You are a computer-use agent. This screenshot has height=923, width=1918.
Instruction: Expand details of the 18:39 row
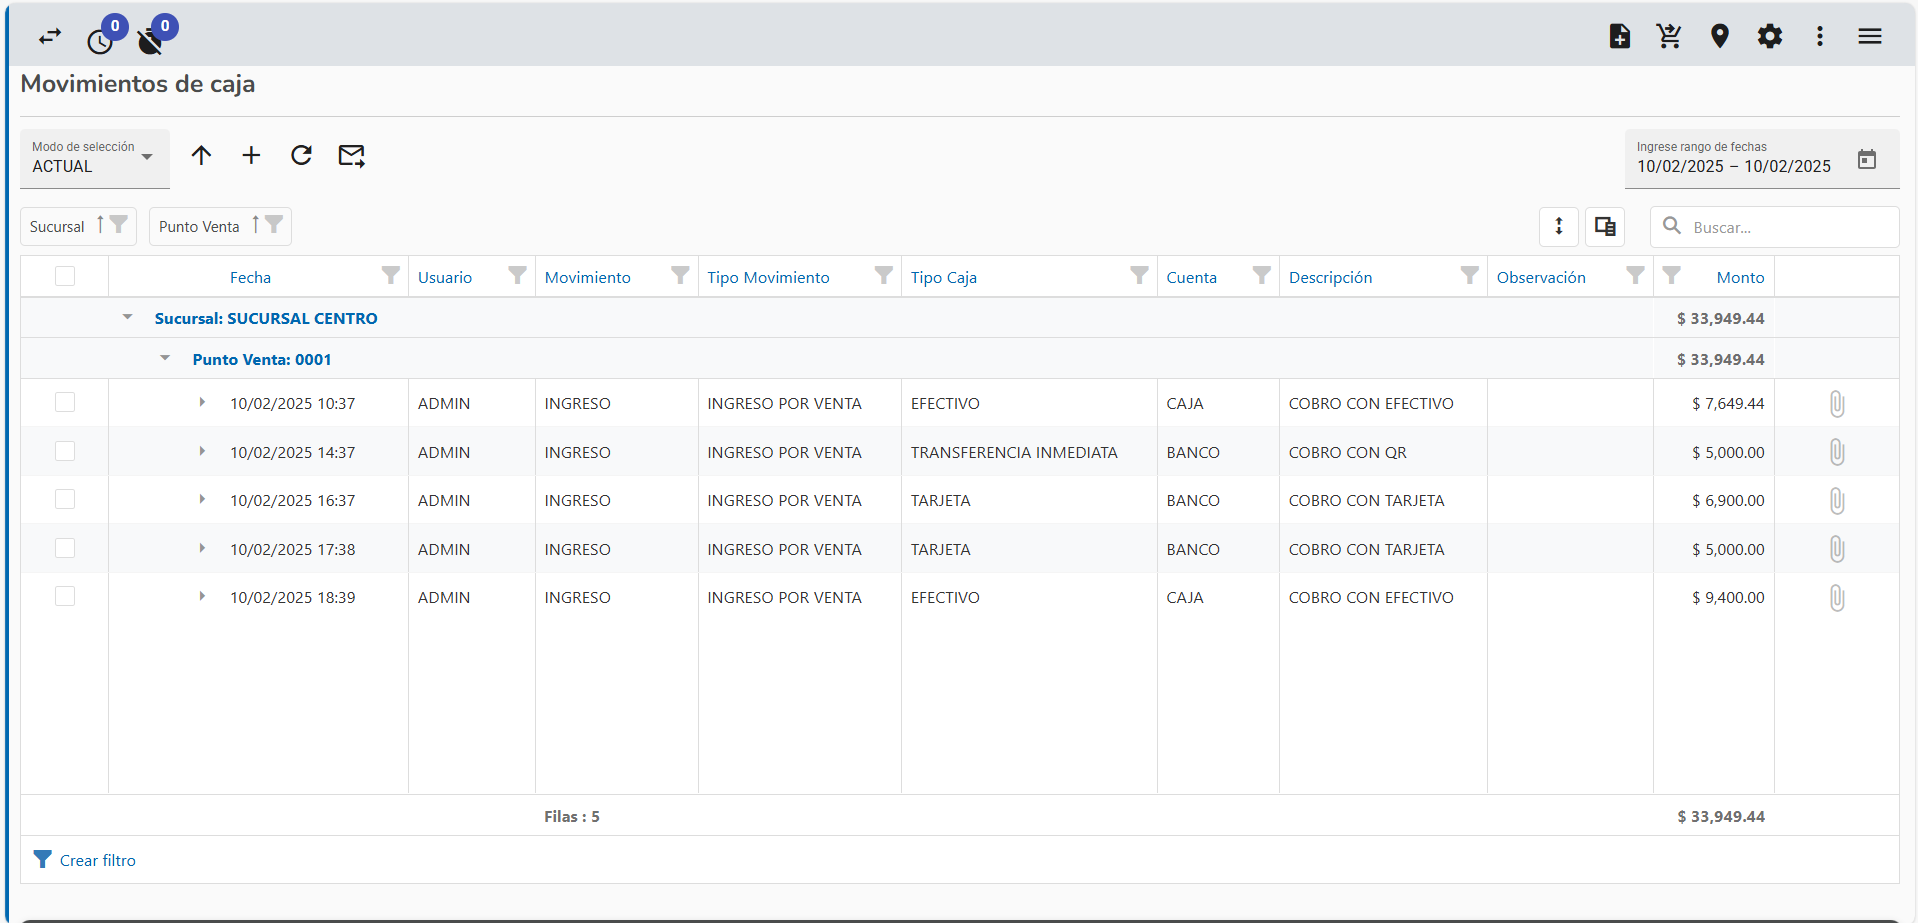pos(202,596)
